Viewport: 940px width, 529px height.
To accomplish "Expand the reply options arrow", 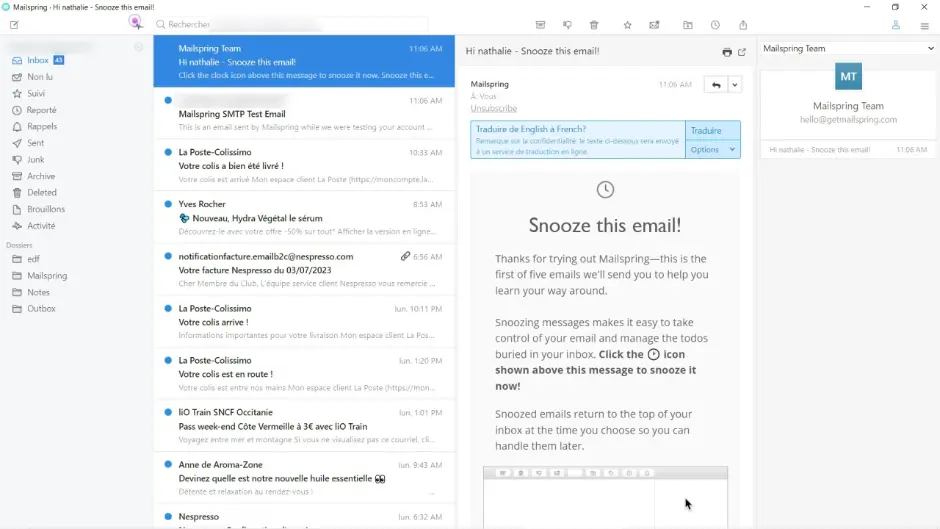I will click(x=735, y=85).
